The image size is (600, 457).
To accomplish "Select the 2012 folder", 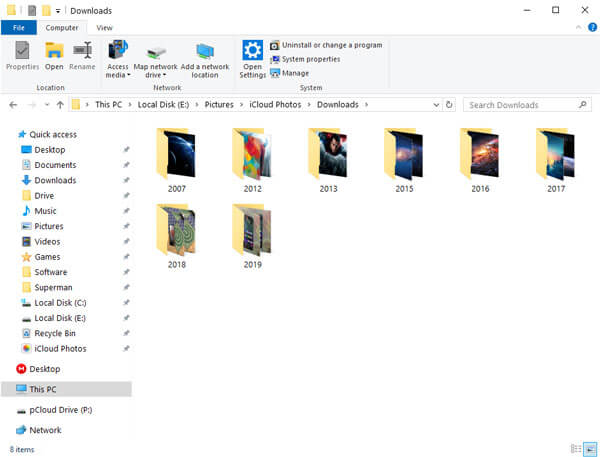I will 252,161.
